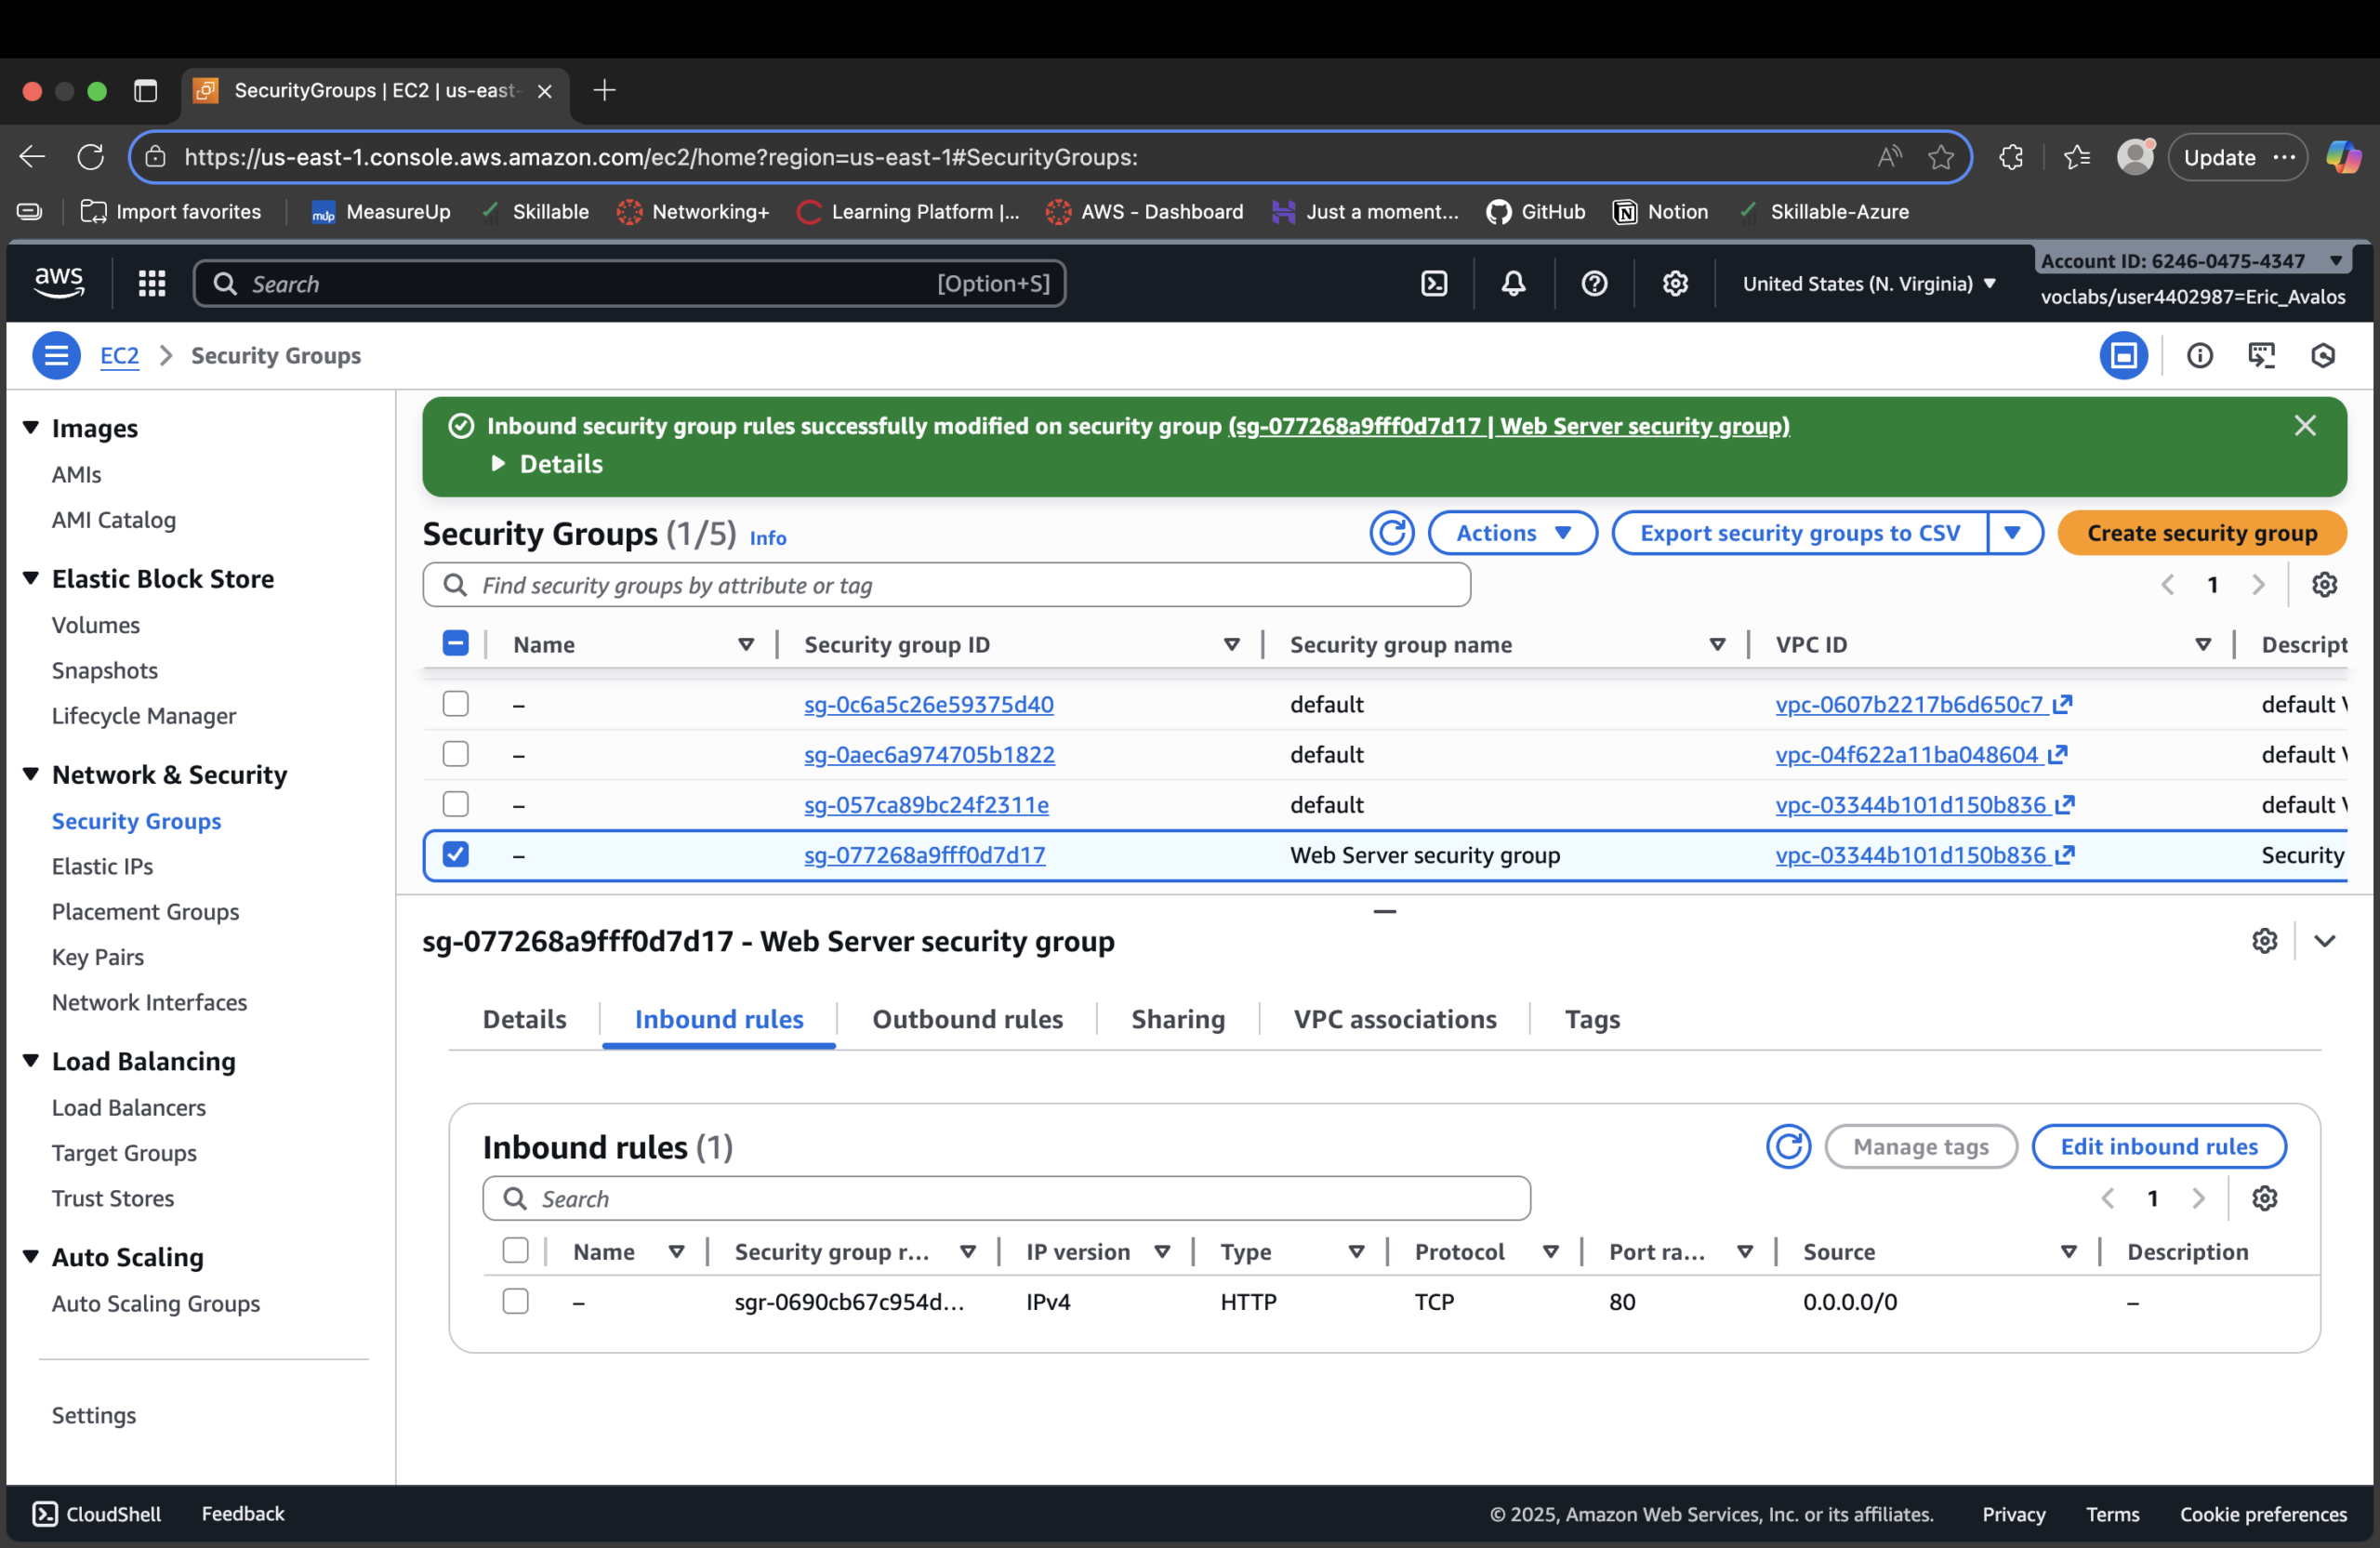Deselect the Web Server security group checkbox

455,855
